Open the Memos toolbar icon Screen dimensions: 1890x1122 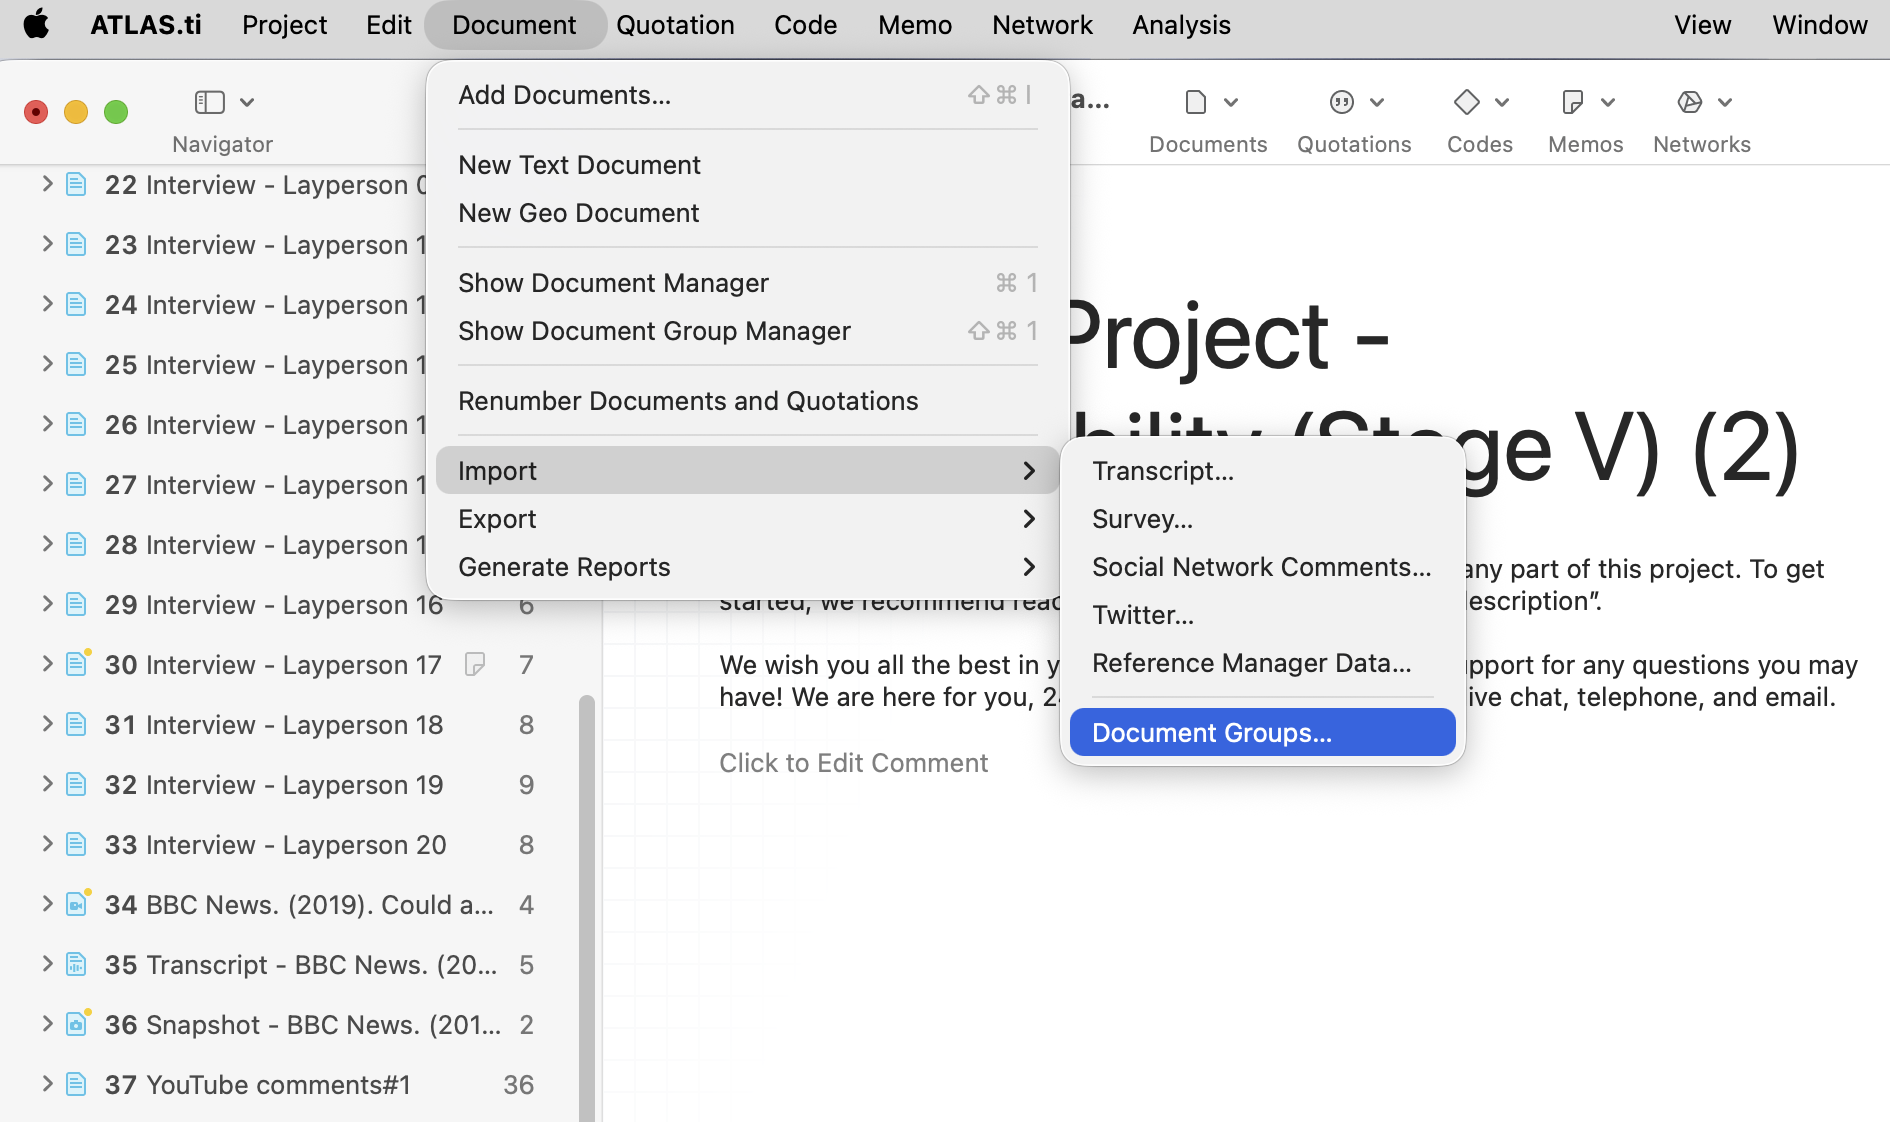[x=1573, y=102]
